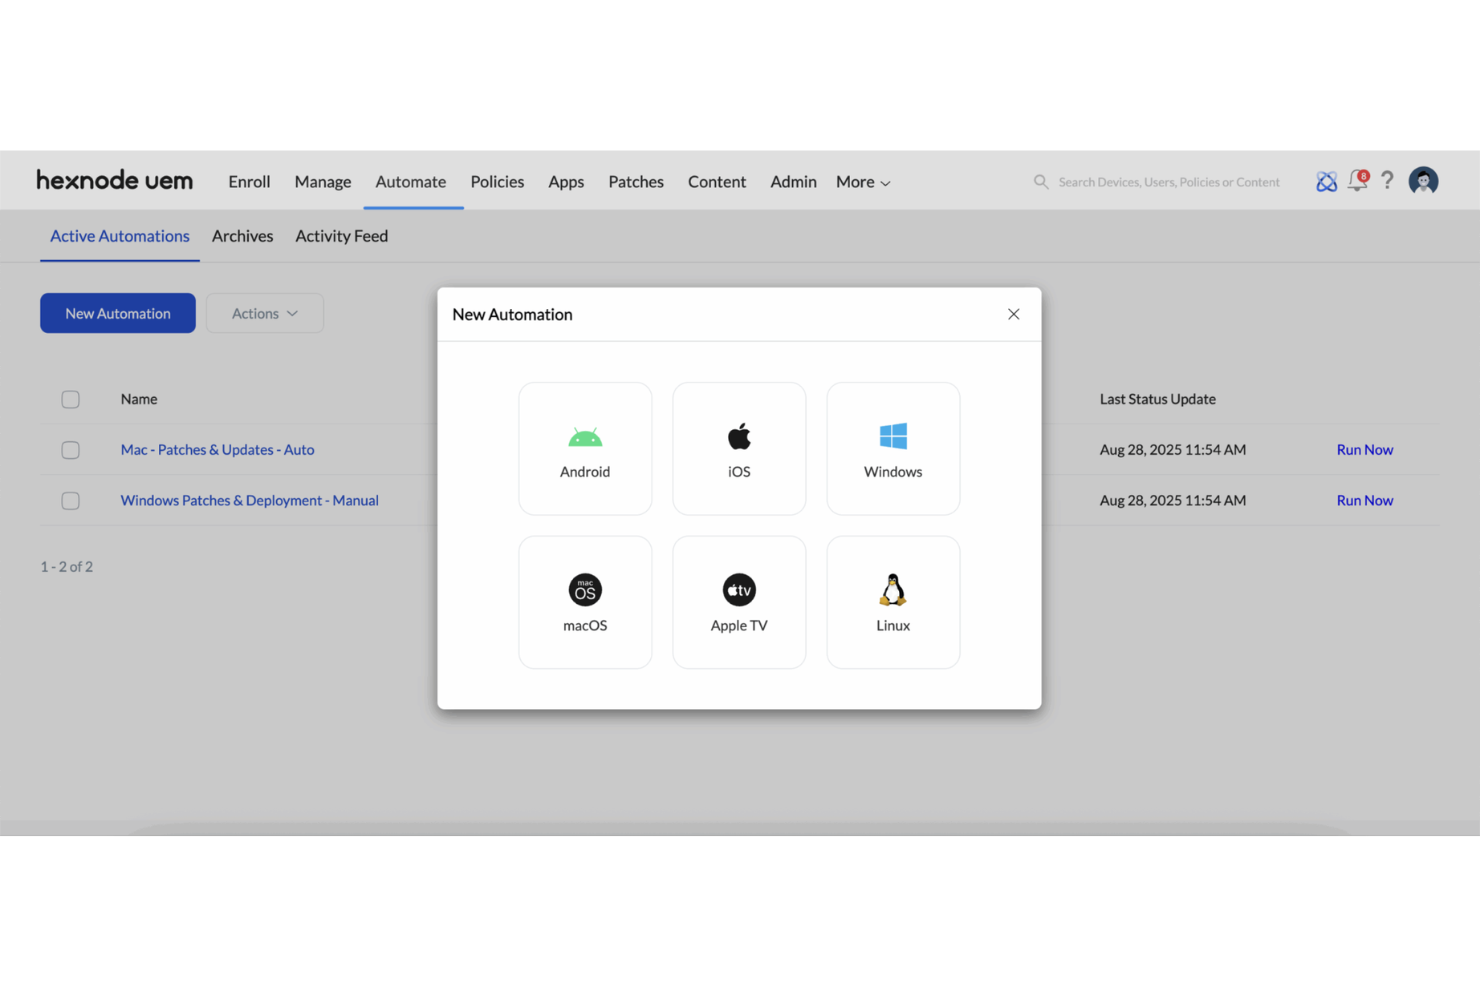The width and height of the screenshot is (1480, 987).
Task: Open the Admin menu
Action: pos(793,182)
